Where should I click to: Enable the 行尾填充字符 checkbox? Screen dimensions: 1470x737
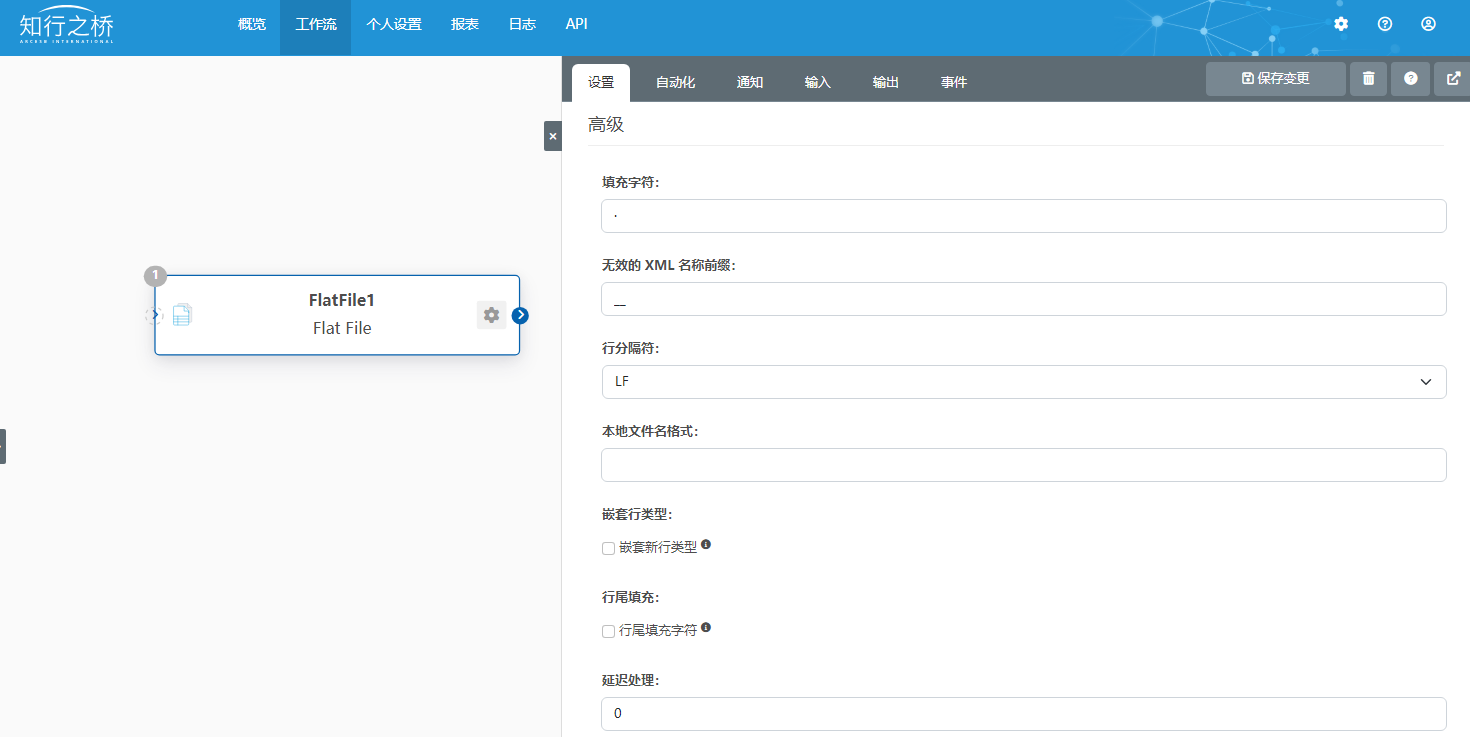pos(608,631)
